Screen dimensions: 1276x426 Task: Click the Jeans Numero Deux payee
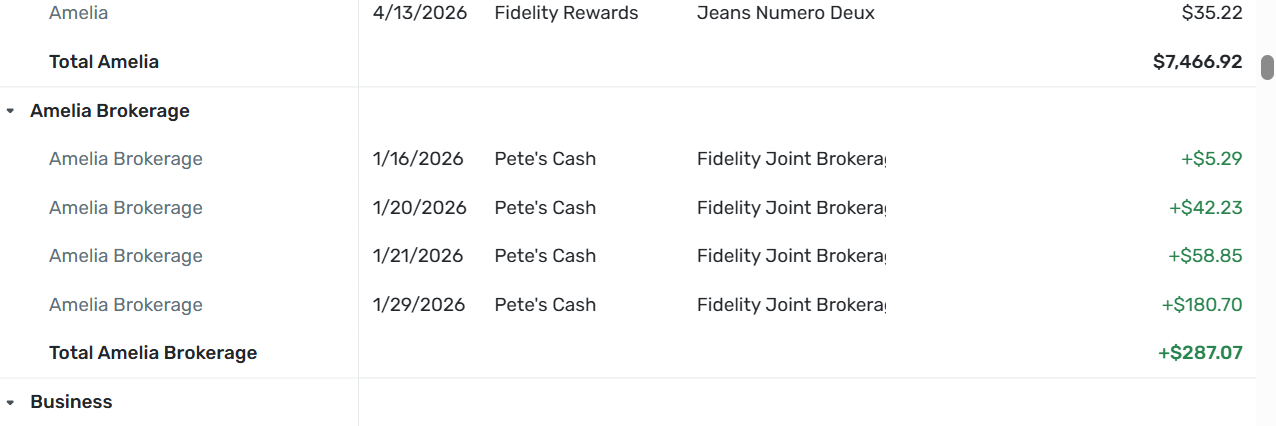(x=785, y=13)
